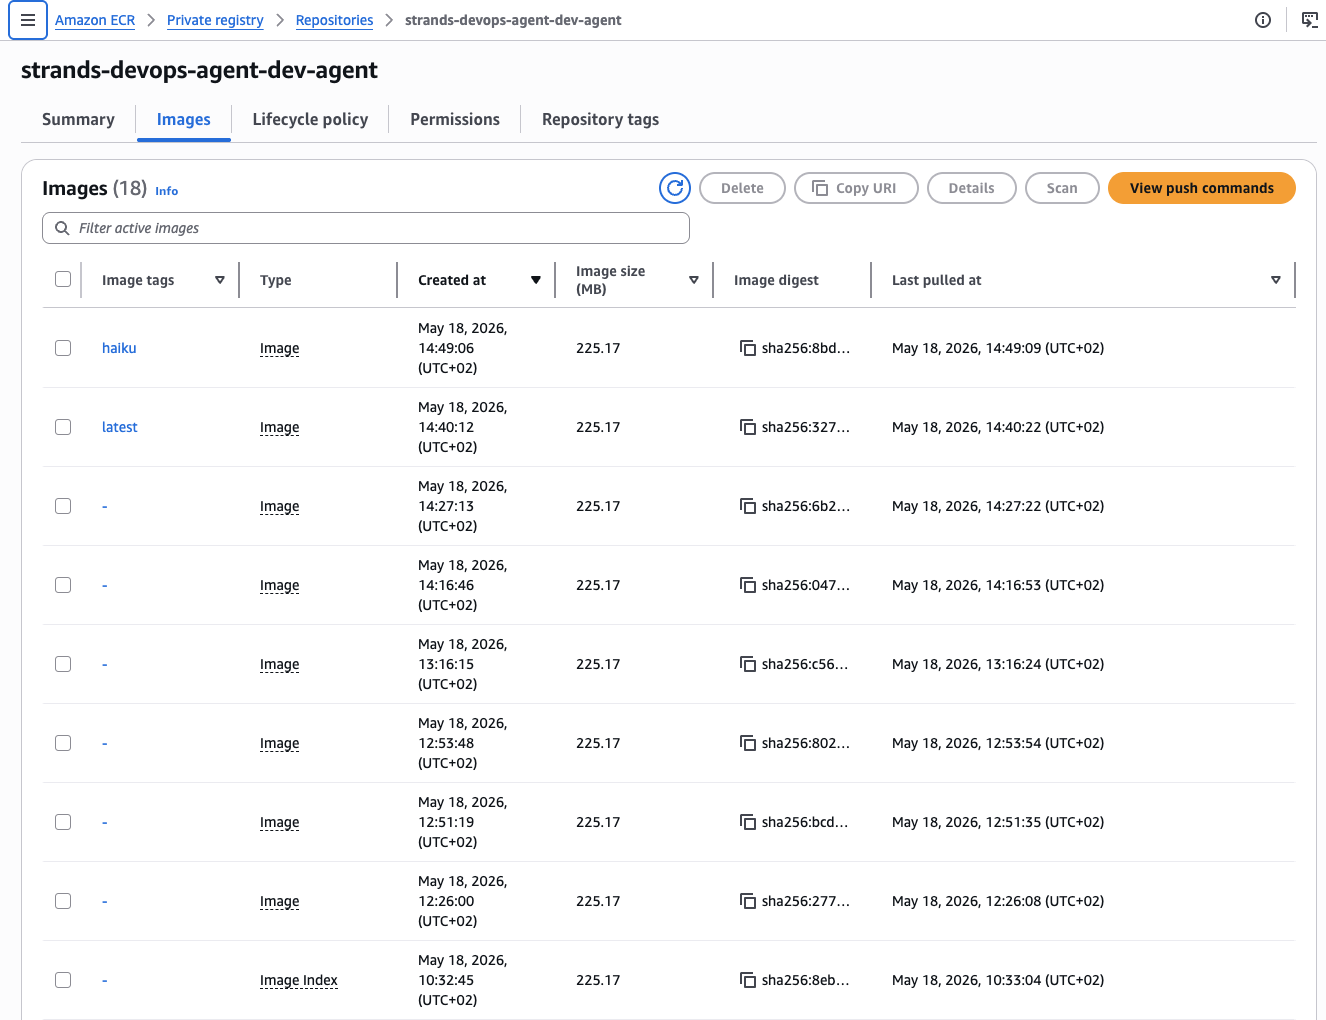Click the Image Index type link
Image resolution: width=1326 pixels, height=1020 pixels.
coord(299,980)
